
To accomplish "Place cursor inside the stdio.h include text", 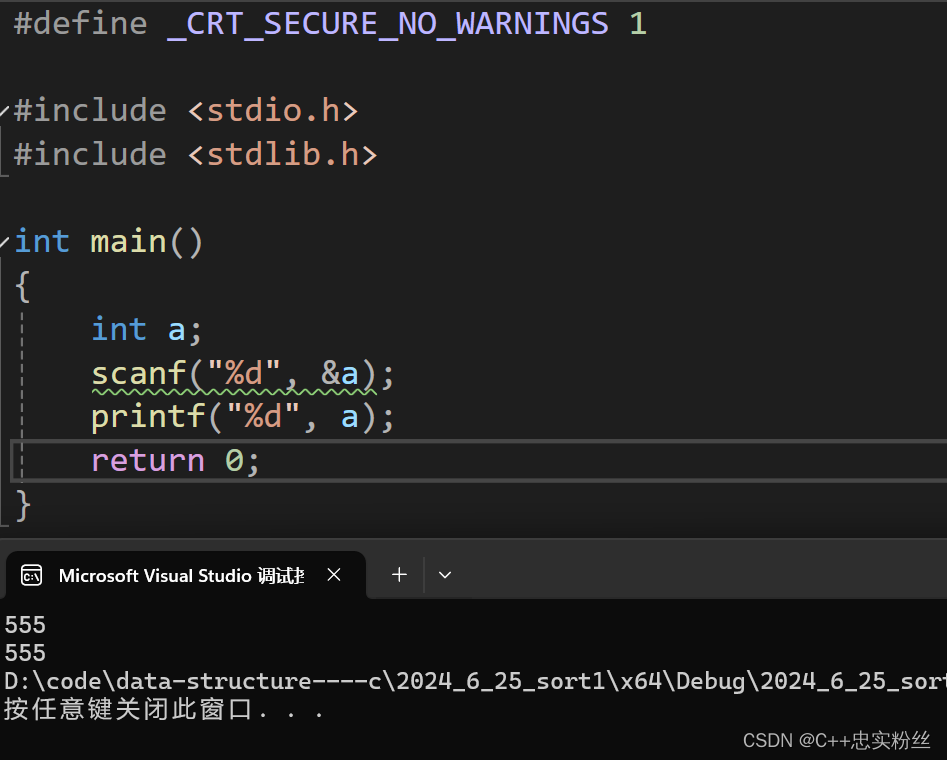I will (270, 110).
